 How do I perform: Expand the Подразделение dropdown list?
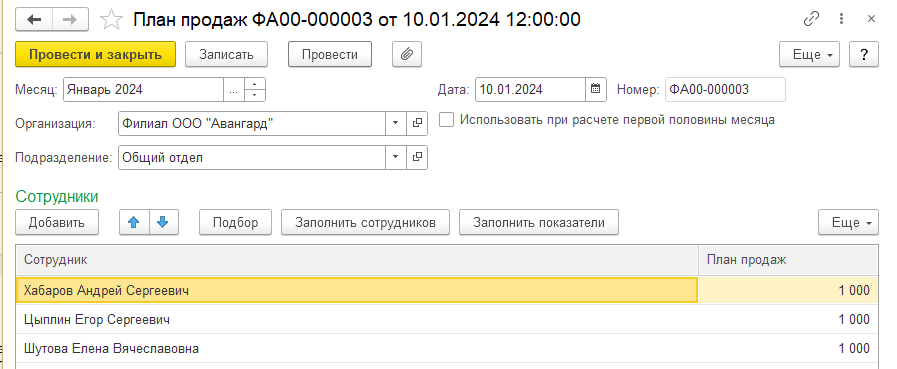coord(396,157)
